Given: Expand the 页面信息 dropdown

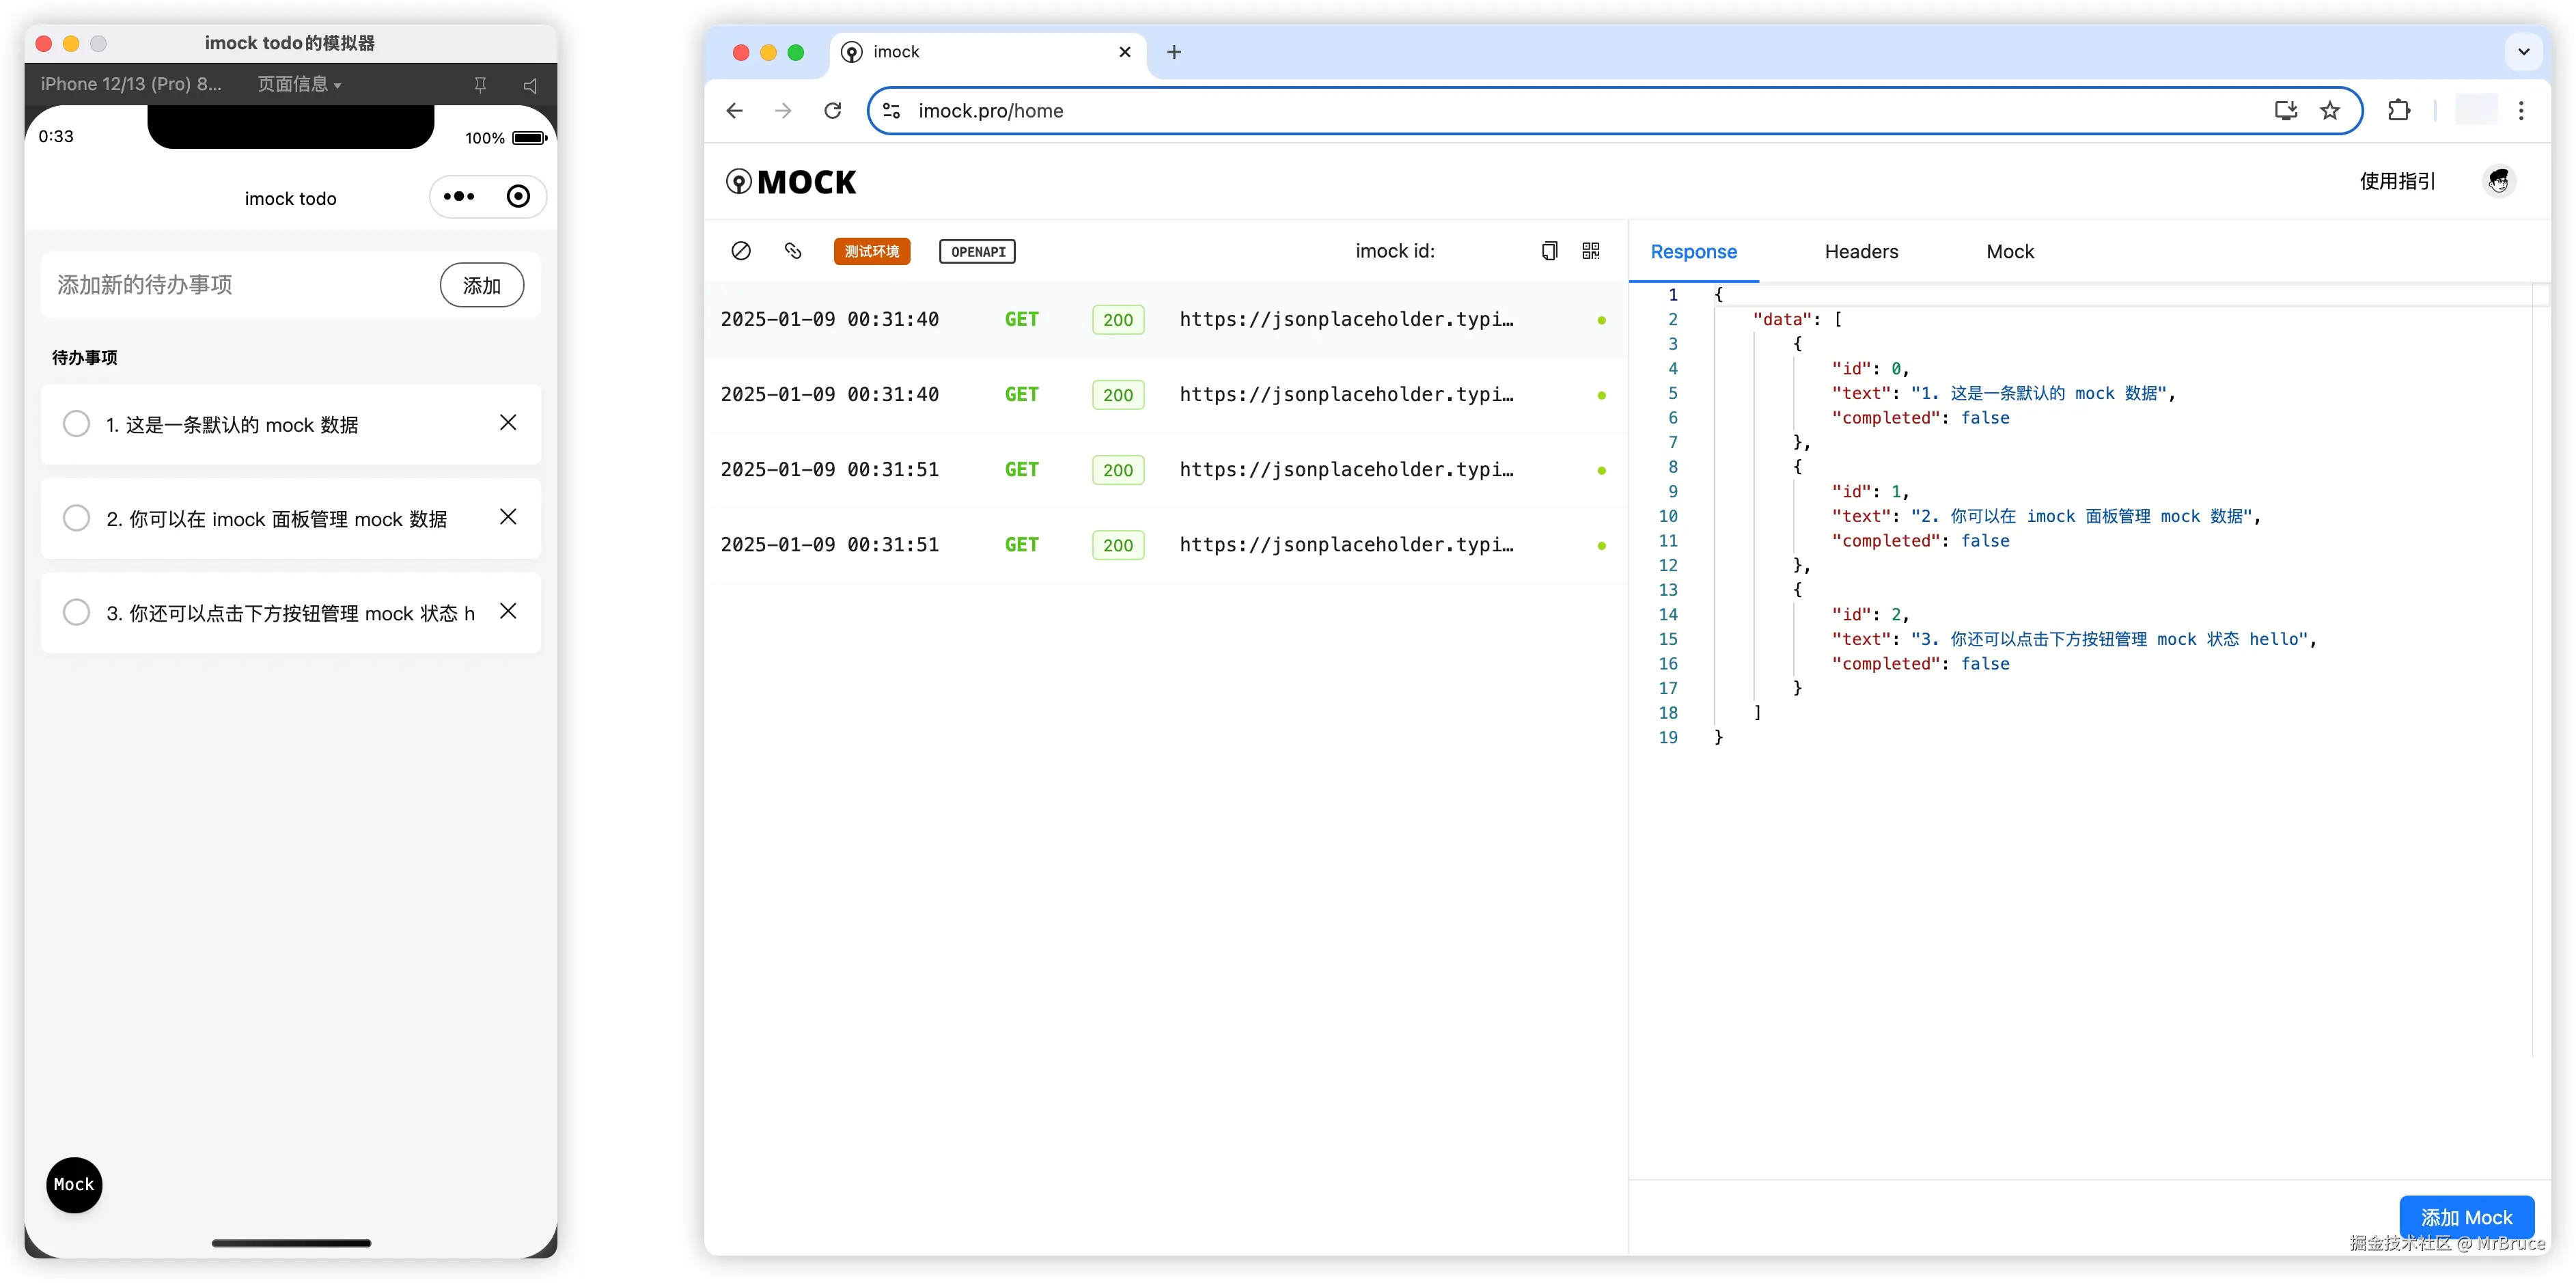Looking at the screenshot, I should click(x=299, y=85).
